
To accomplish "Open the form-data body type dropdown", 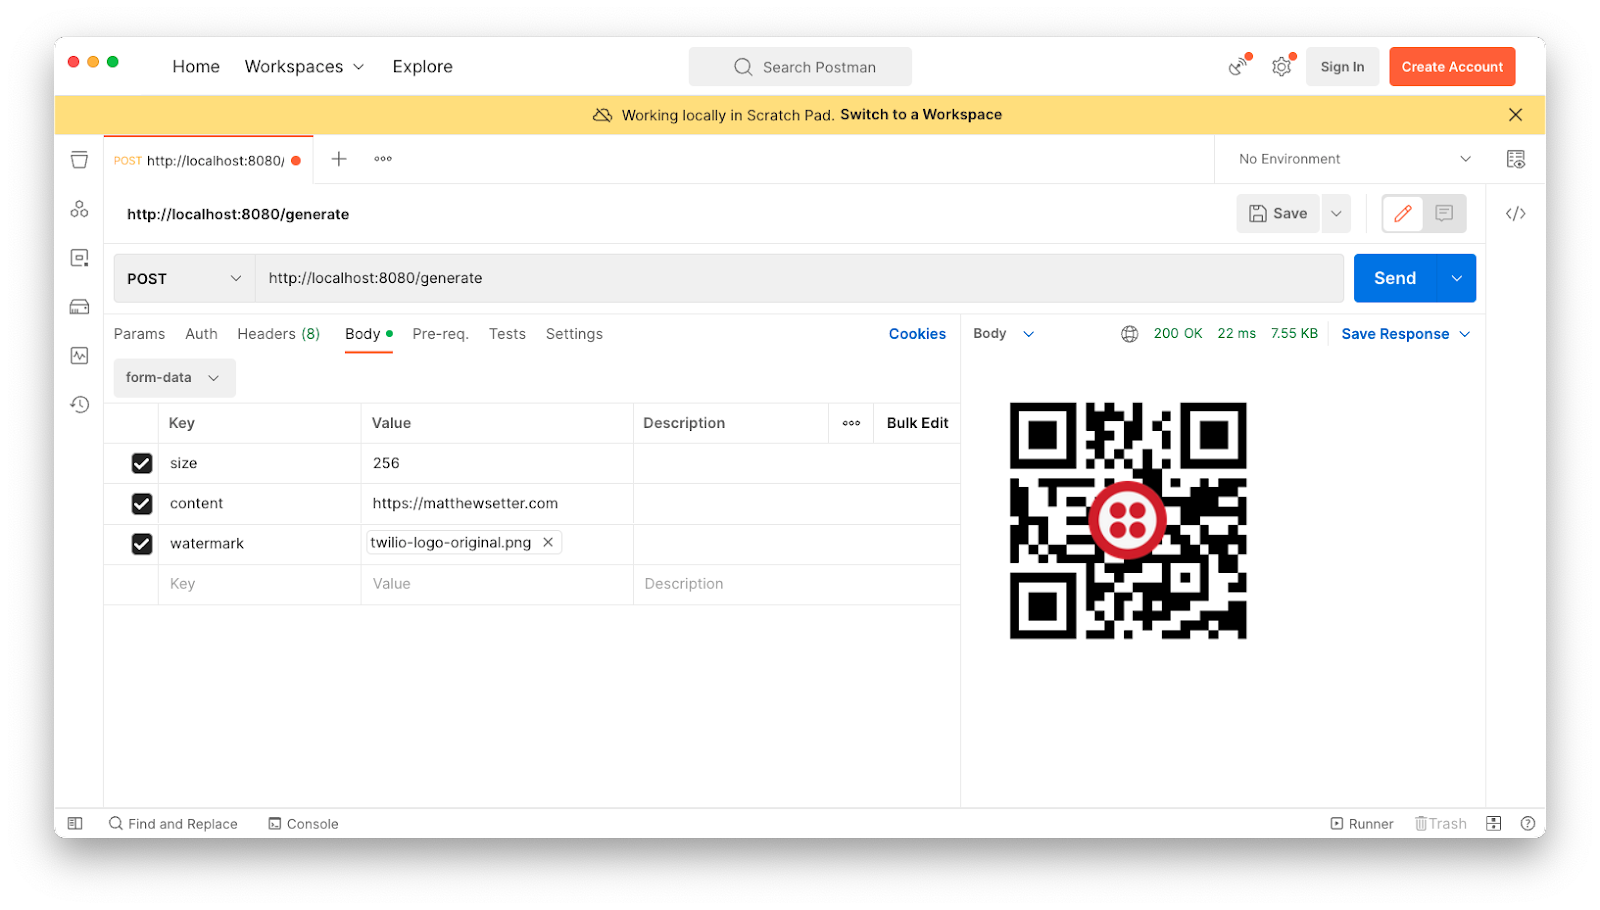I will click(174, 378).
